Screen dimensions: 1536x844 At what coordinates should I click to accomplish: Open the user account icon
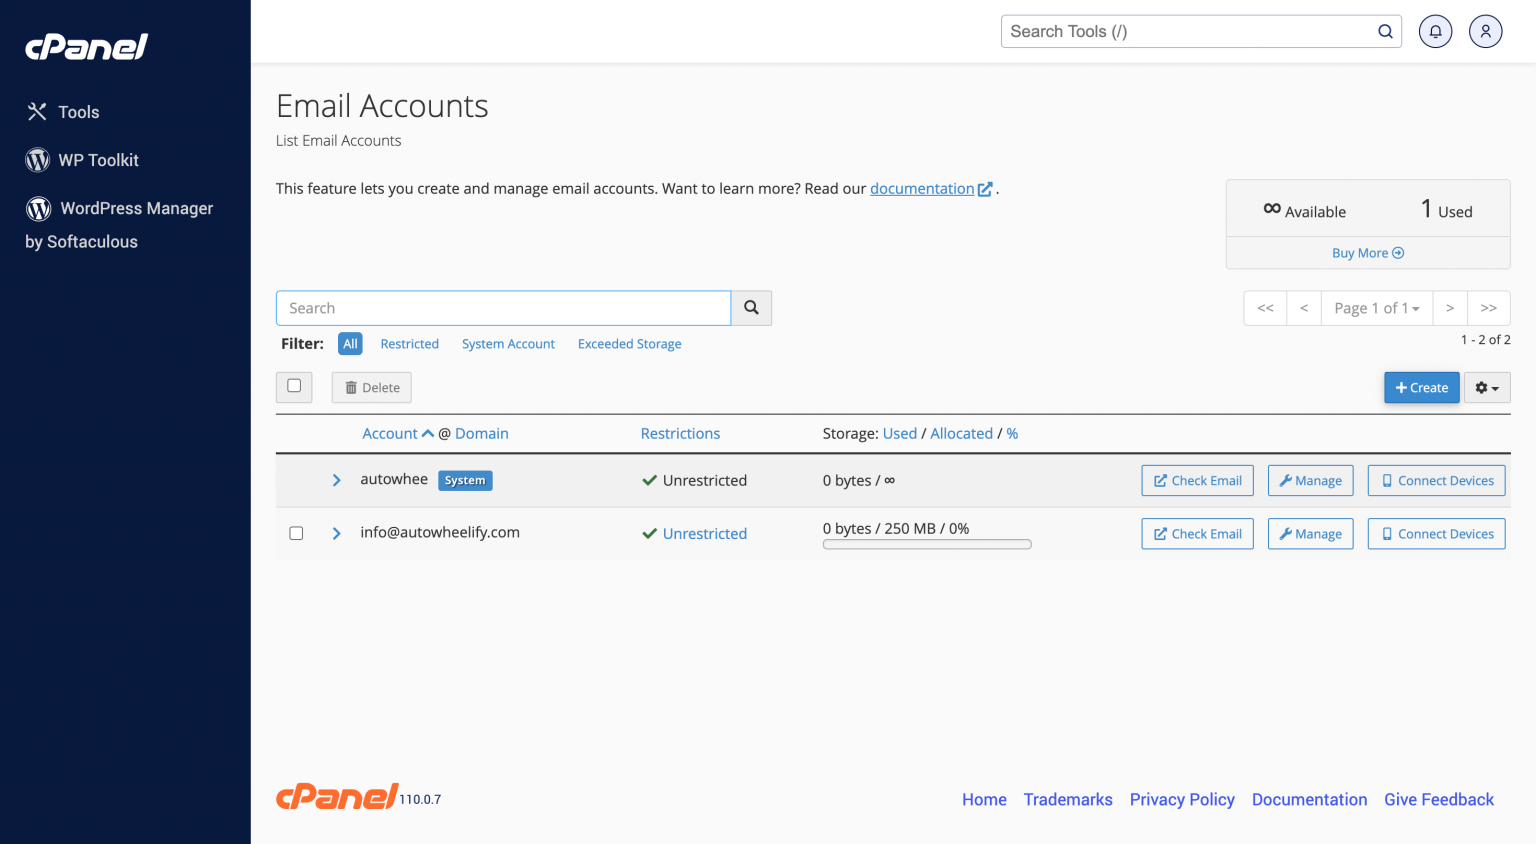tap(1485, 31)
